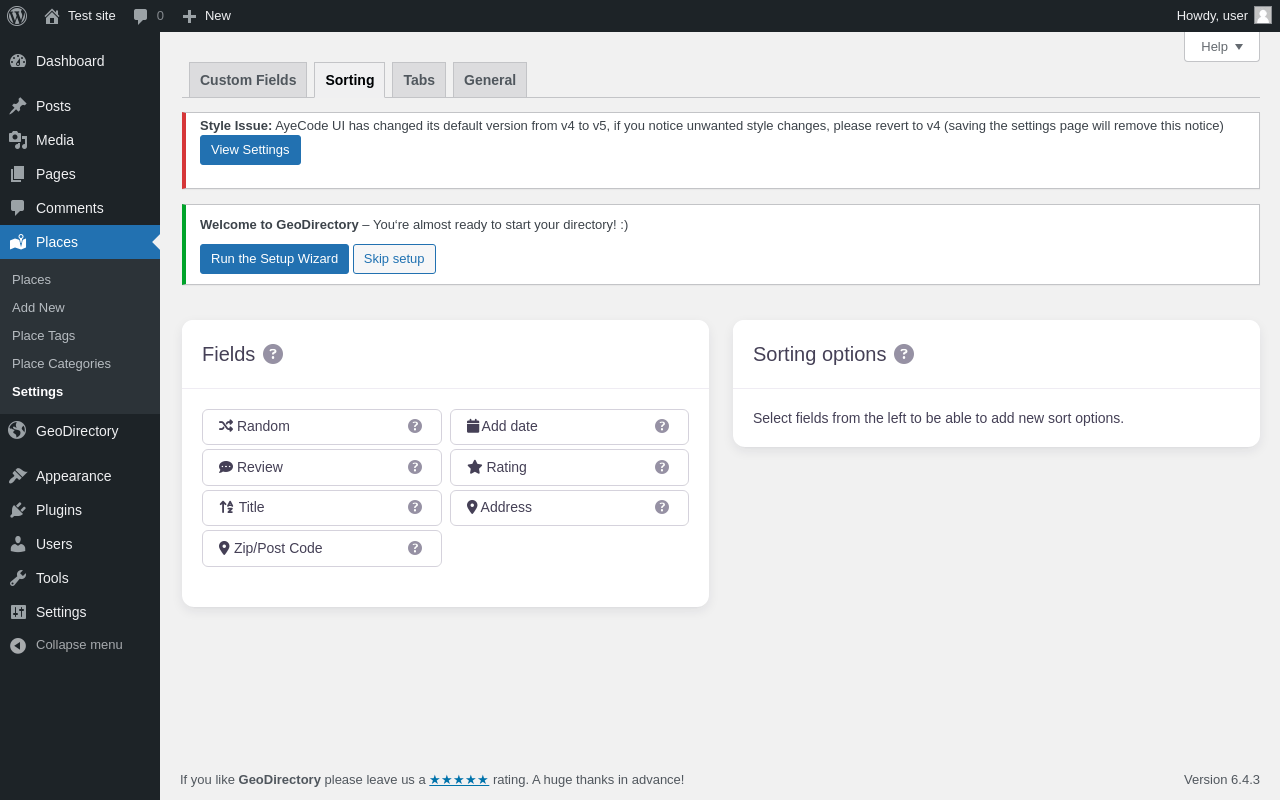
Task: Click the help icon on Random field
Action: [x=415, y=426]
